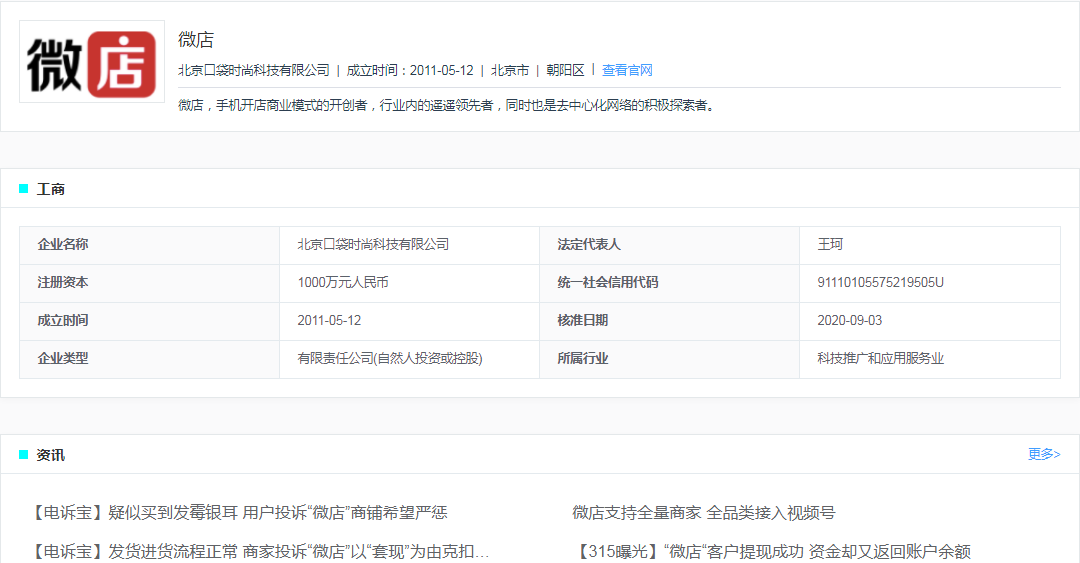
Task: Open news 发货进货流程正常 商家投诉微店
Action: click(x=259, y=551)
